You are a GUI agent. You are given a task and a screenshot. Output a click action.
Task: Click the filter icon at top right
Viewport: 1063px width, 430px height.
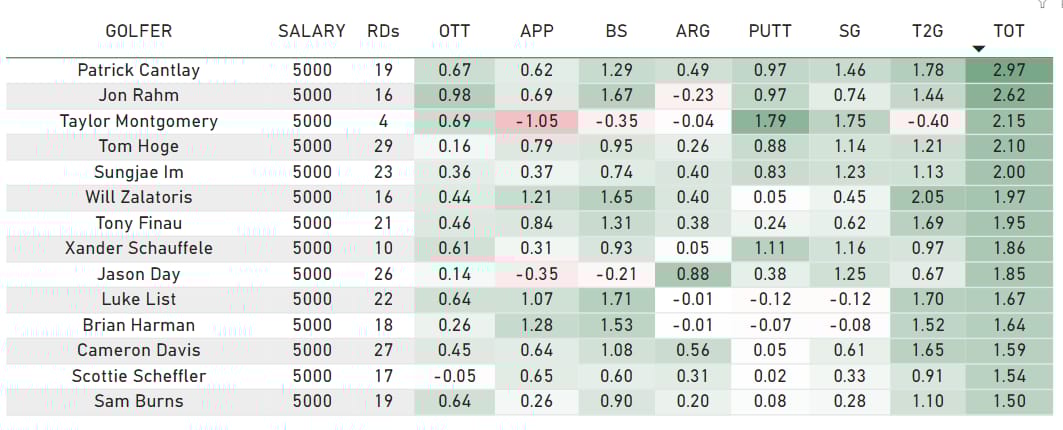1042,3
